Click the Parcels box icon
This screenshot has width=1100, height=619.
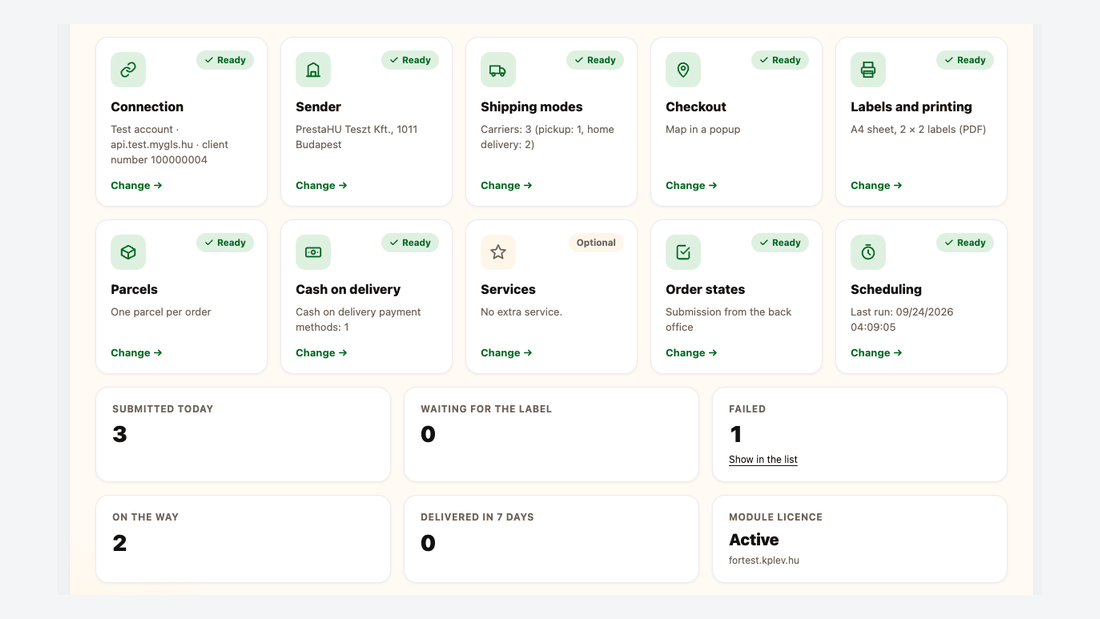[128, 252]
